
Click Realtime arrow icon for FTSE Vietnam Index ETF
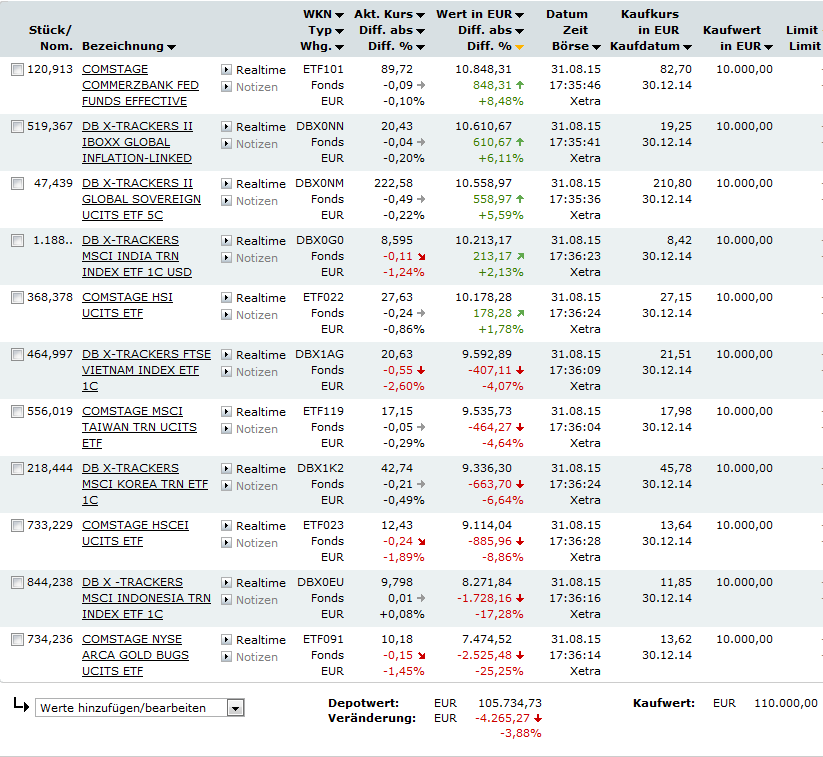(226, 354)
